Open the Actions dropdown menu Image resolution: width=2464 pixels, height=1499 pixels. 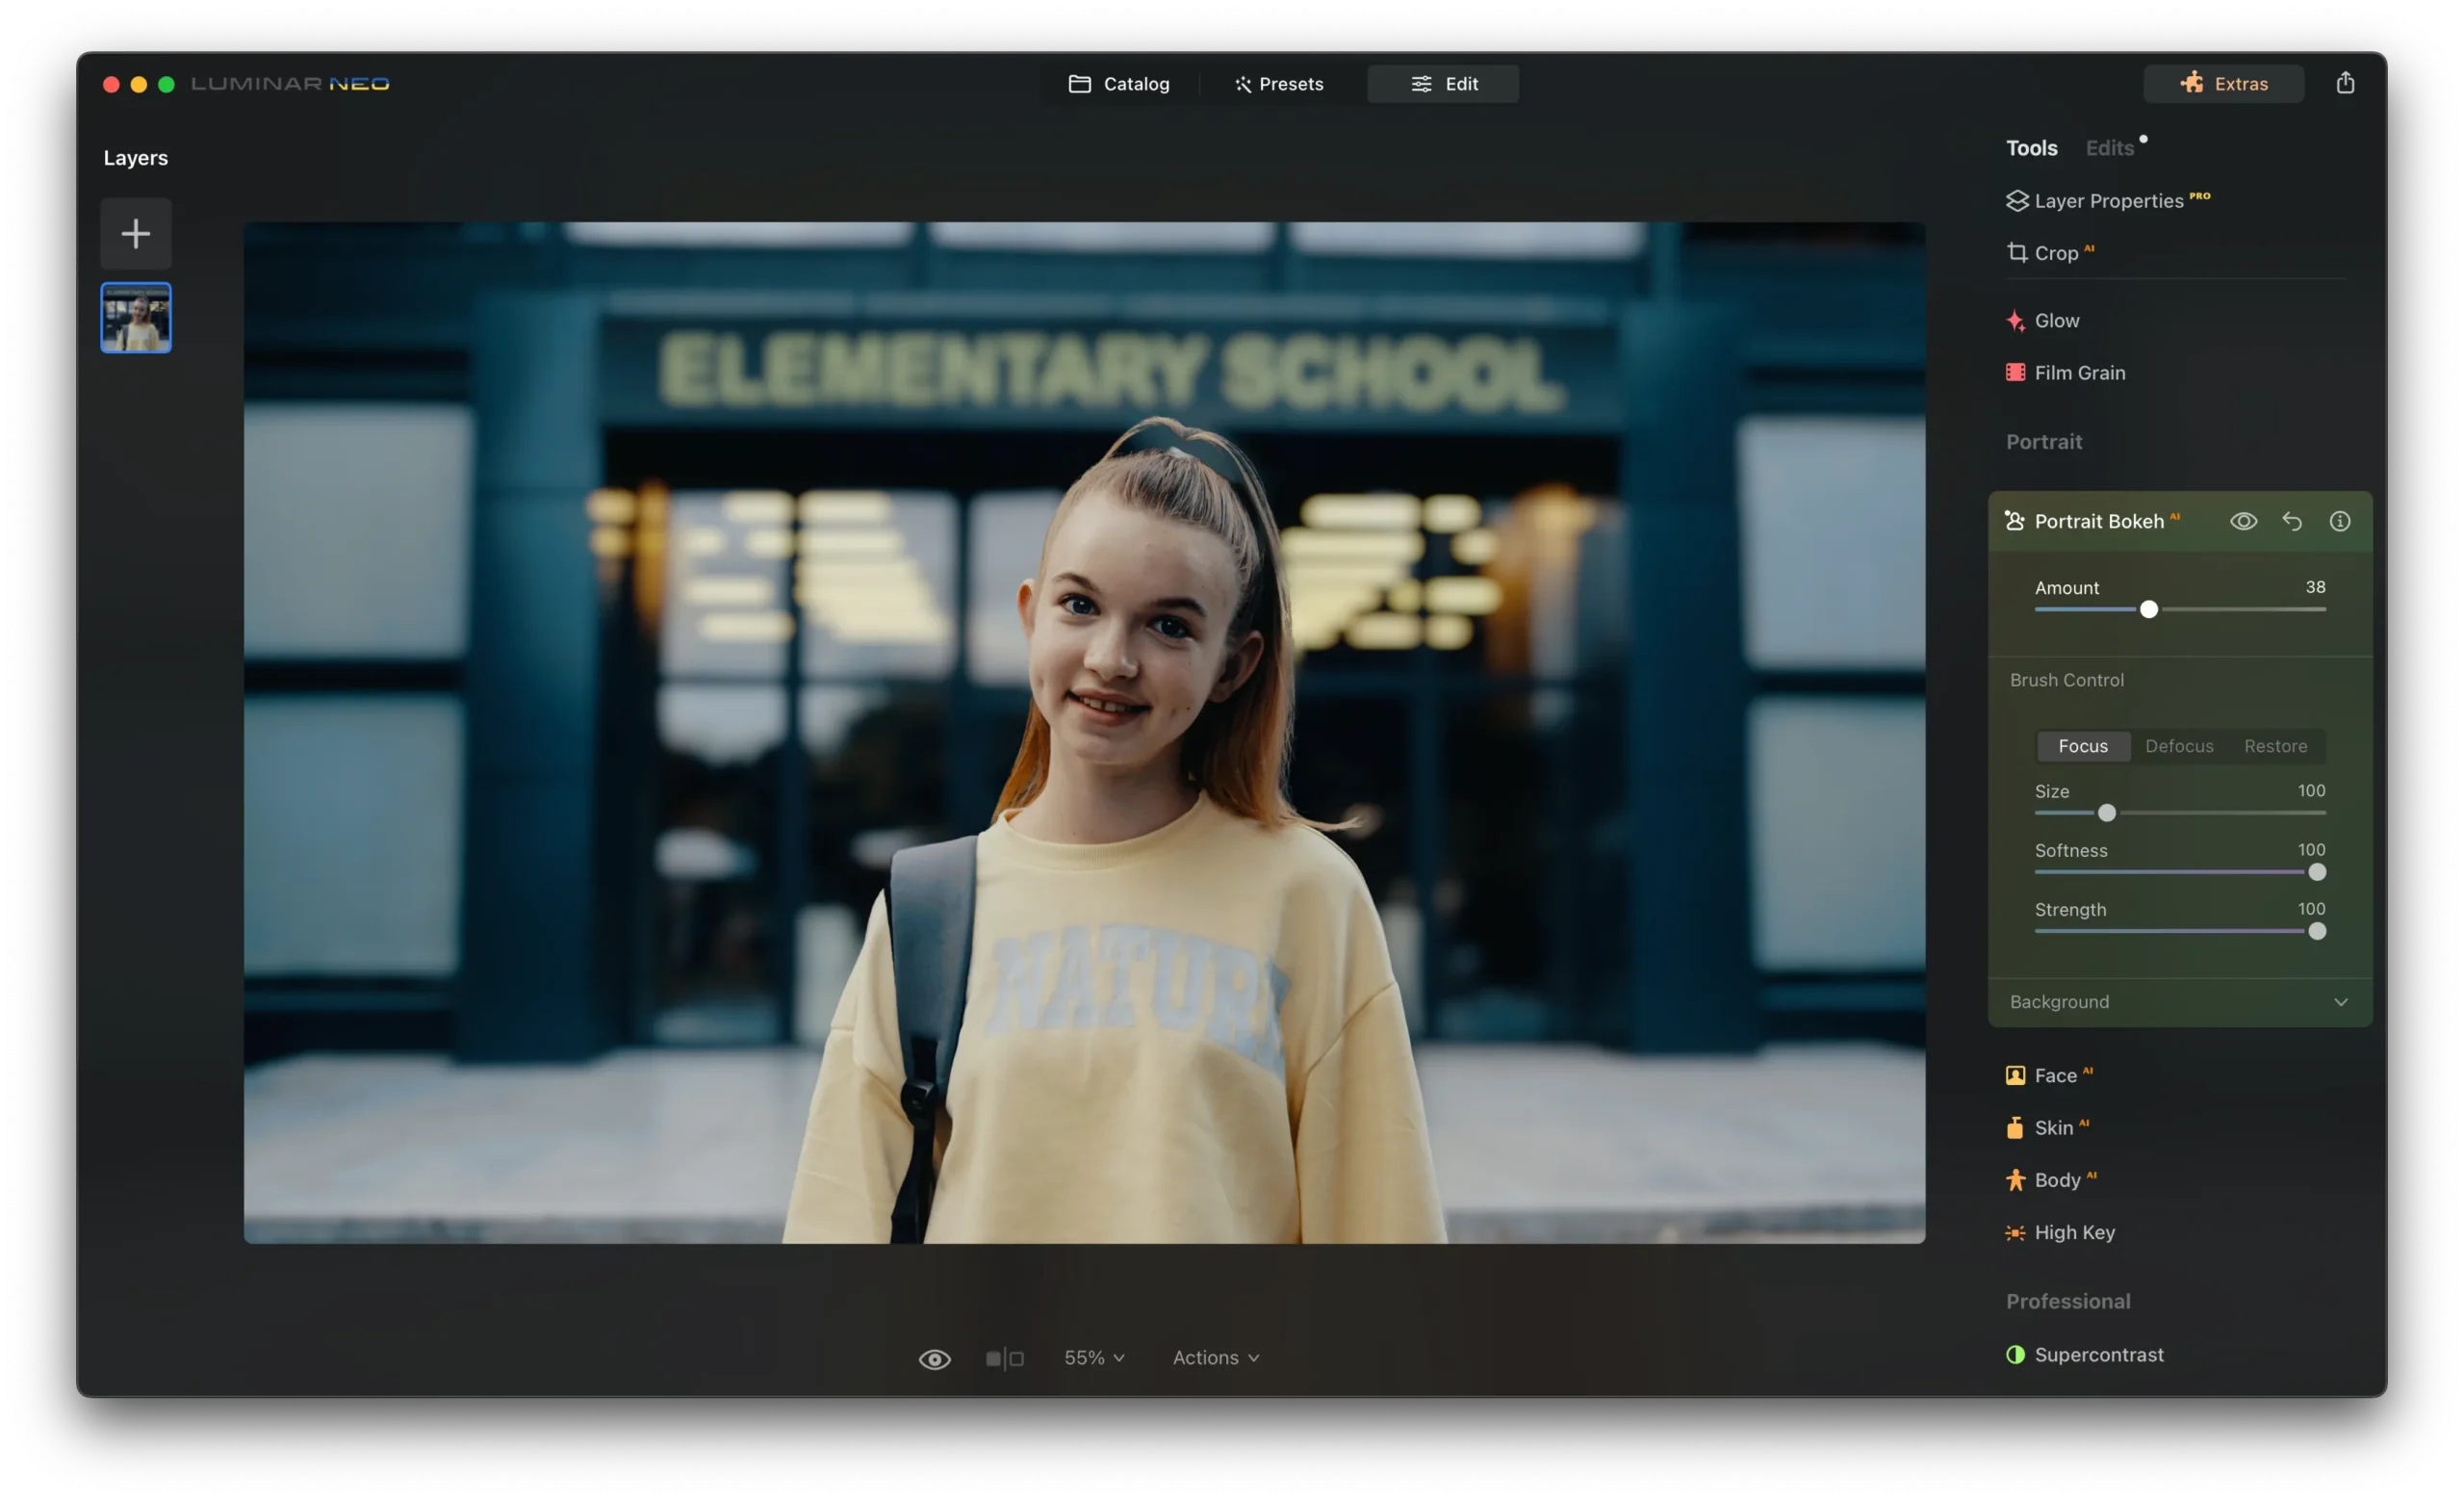pyautogui.click(x=1215, y=1358)
